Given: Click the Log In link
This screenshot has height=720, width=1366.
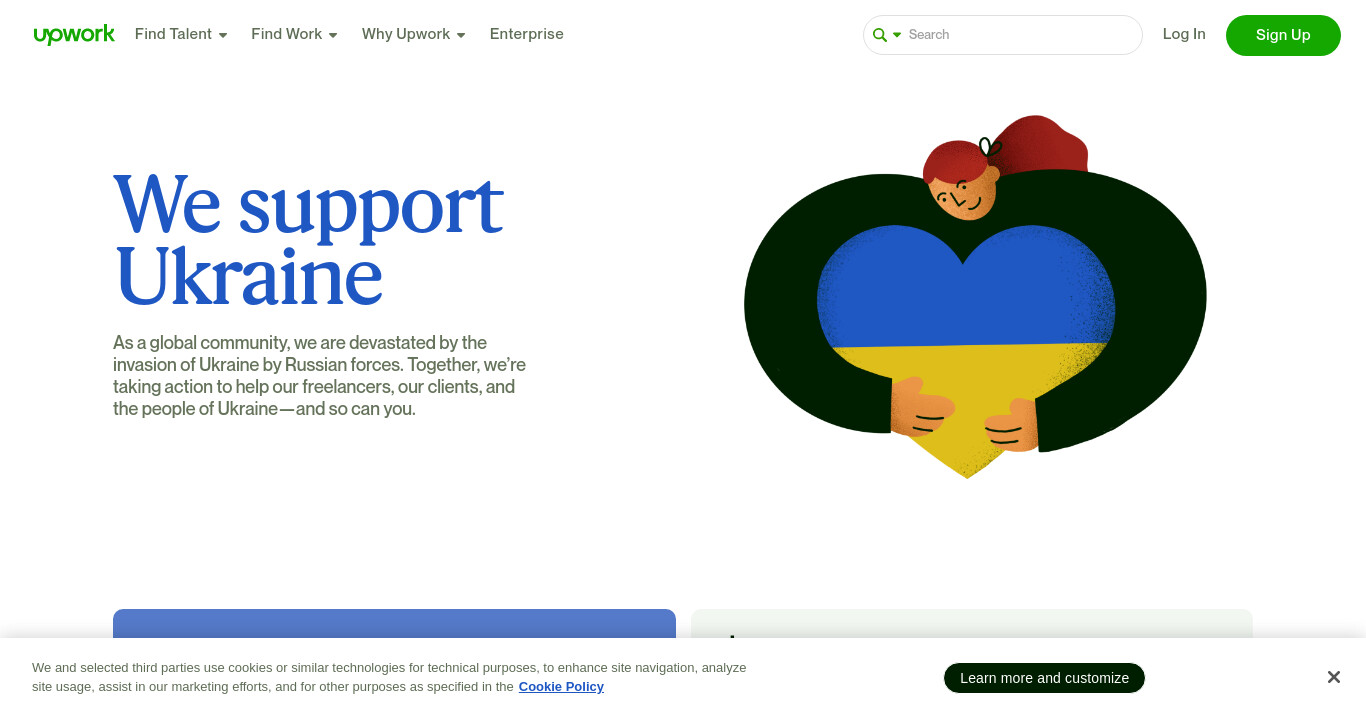Looking at the screenshot, I should (x=1184, y=34).
